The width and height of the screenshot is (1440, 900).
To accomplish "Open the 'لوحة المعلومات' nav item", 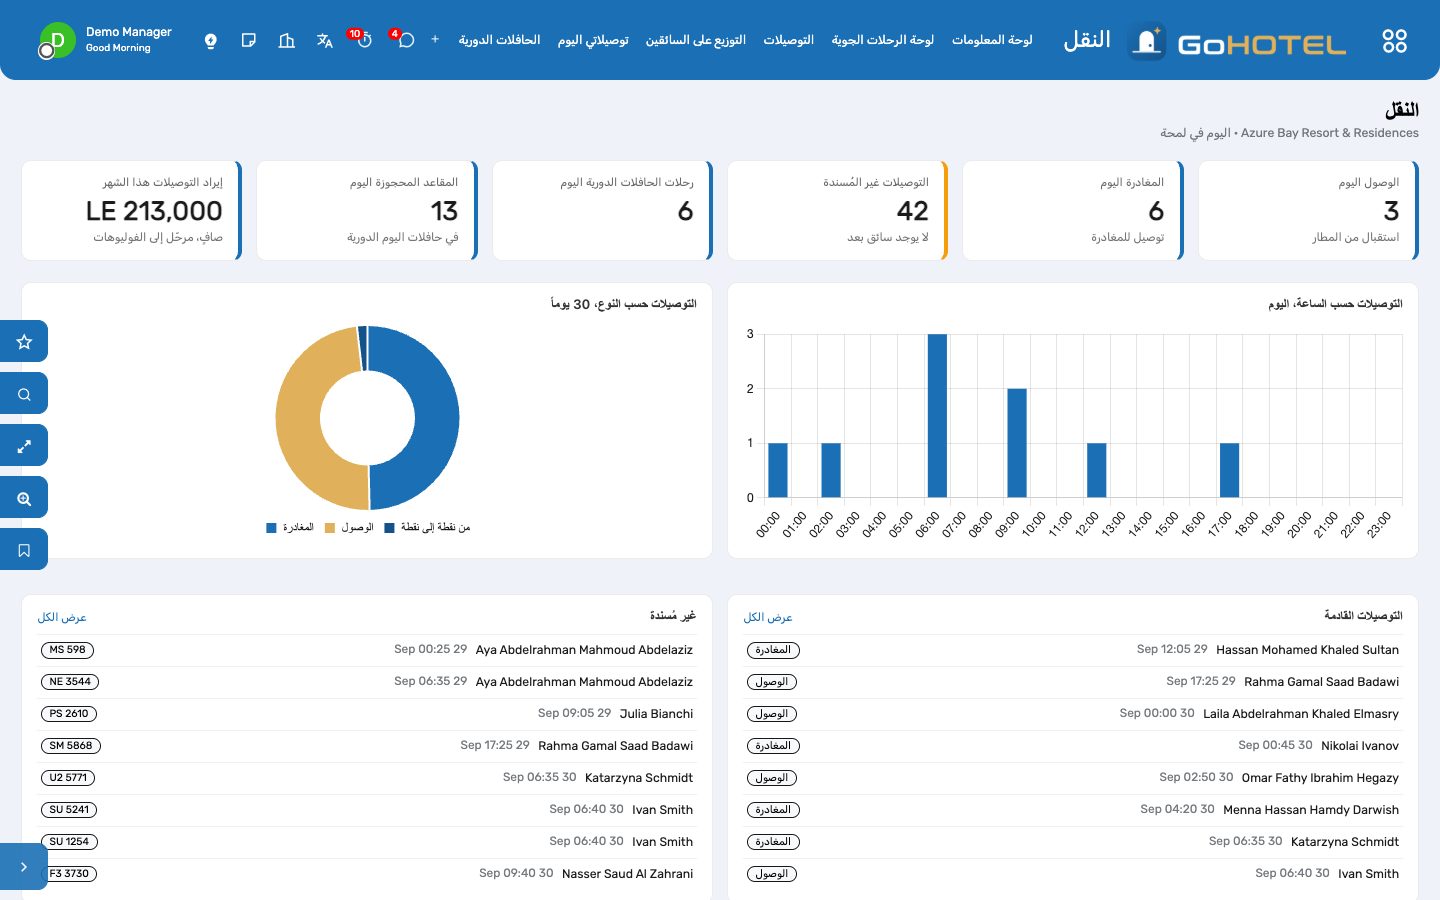I will click(992, 40).
